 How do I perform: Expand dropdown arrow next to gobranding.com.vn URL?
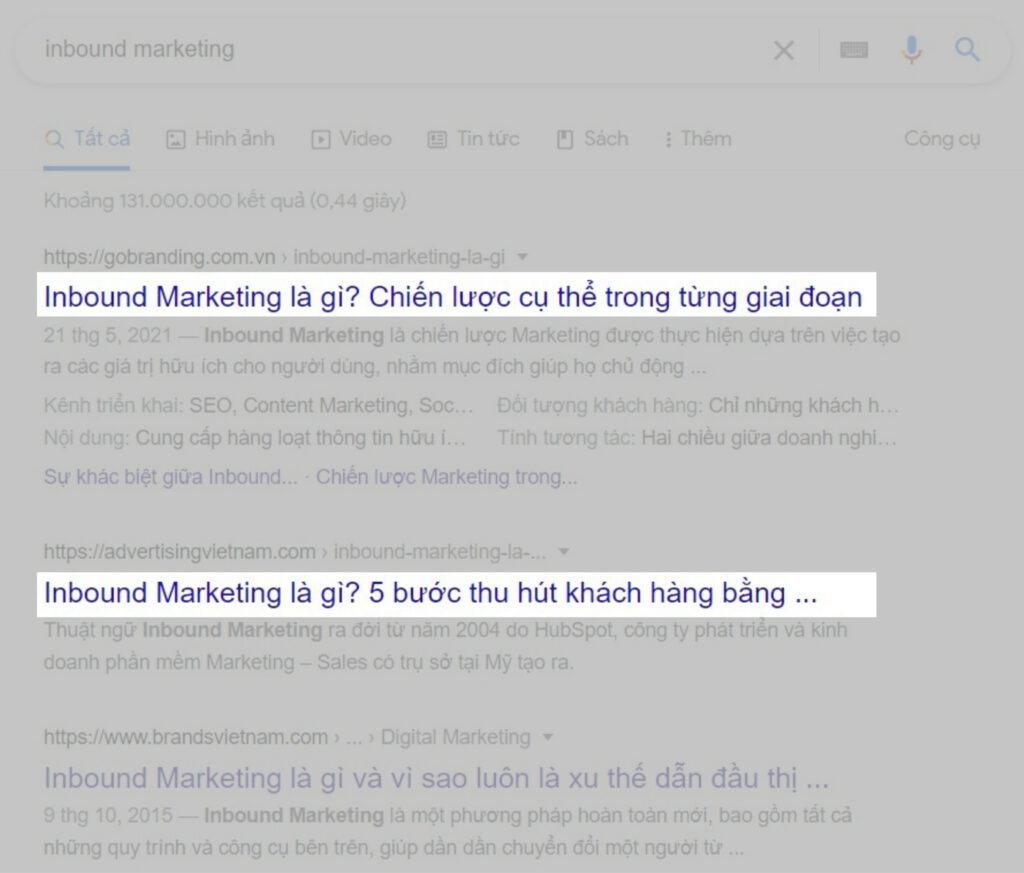pos(522,258)
